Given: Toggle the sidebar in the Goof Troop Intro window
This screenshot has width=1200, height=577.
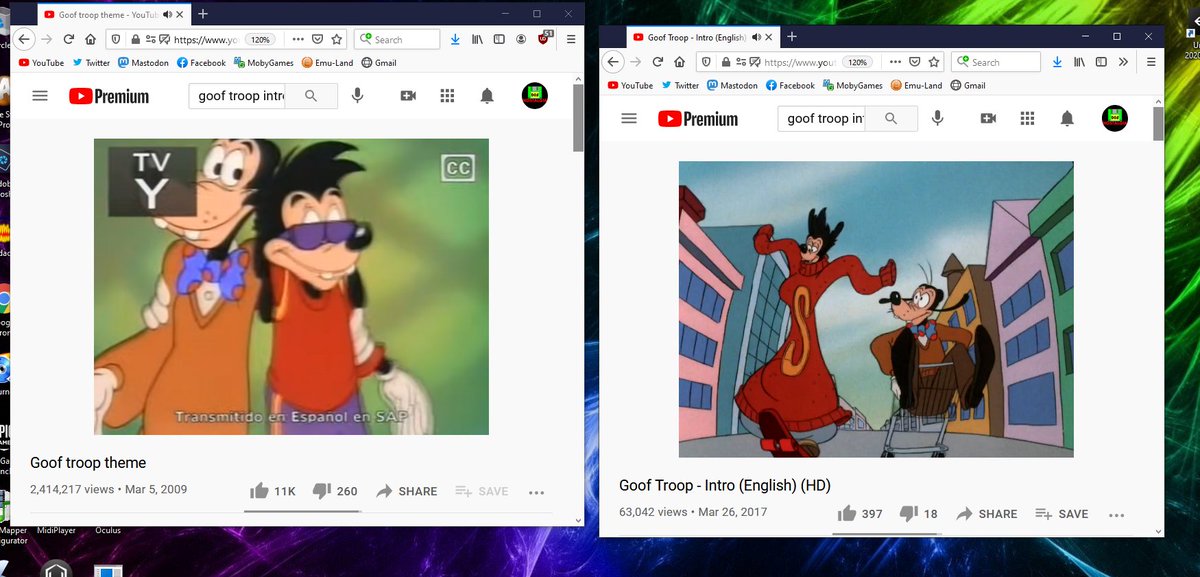Looking at the screenshot, I should (1102, 62).
